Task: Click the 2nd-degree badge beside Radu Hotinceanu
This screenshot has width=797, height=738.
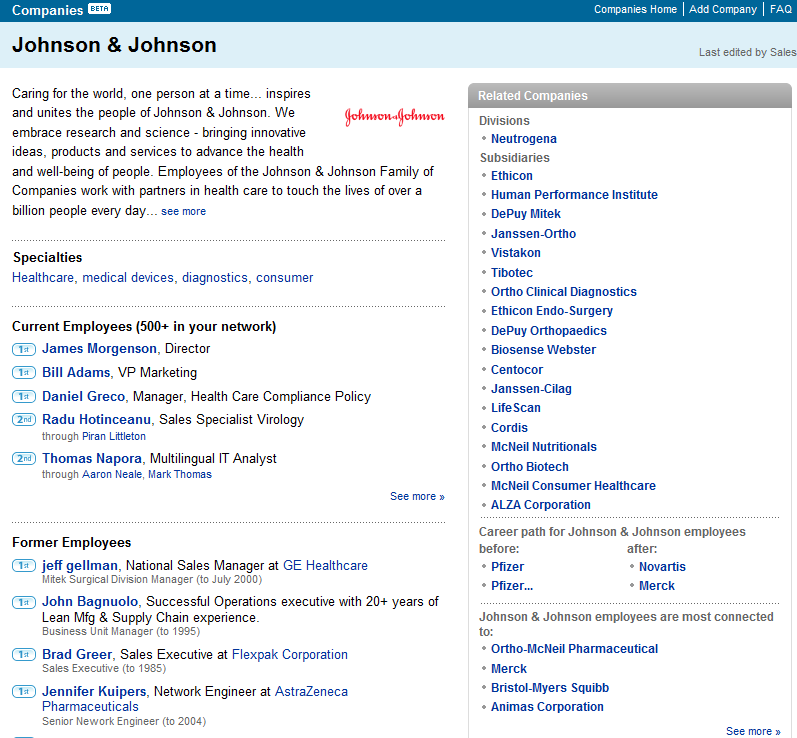Action: pyautogui.click(x=24, y=420)
